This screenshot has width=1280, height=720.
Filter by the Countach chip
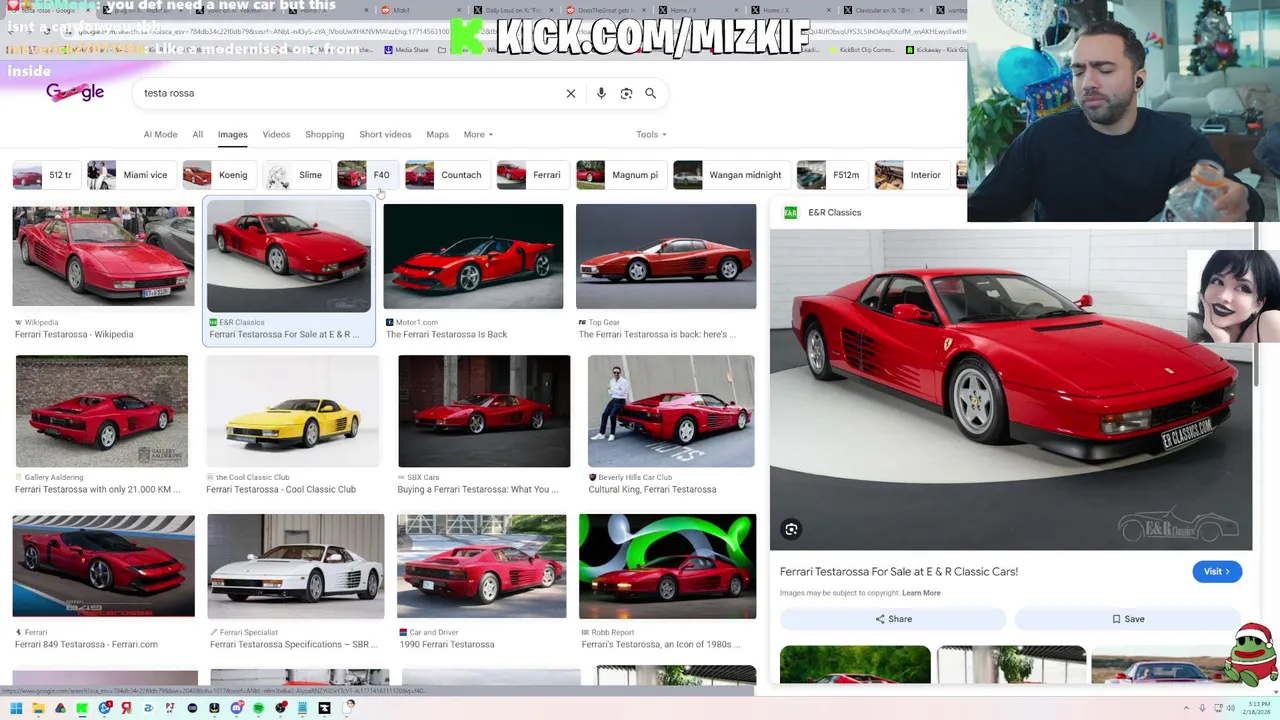point(446,175)
